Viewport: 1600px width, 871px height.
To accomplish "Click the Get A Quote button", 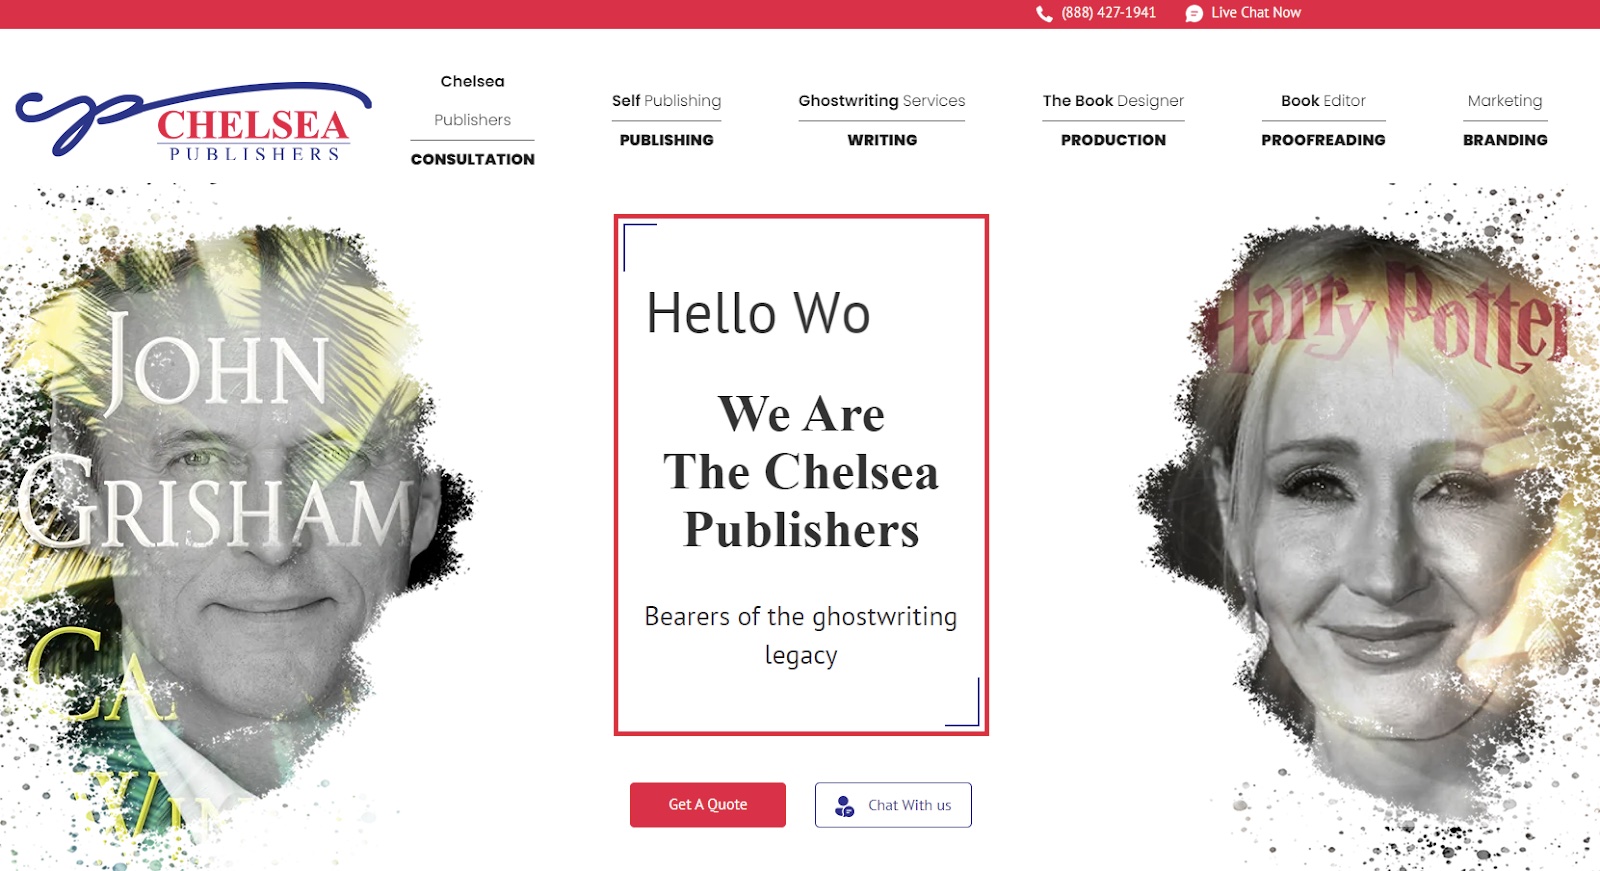I will click(x=708, y=805).
